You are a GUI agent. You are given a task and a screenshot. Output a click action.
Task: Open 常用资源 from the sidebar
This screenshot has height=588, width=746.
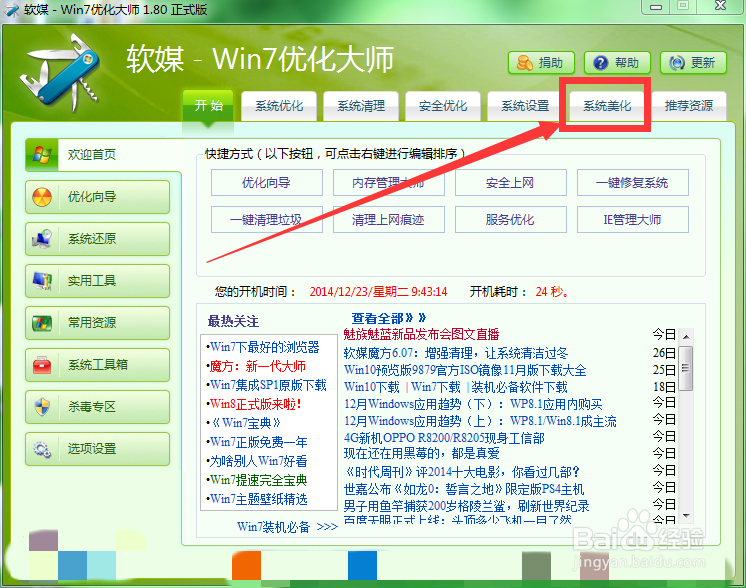tap(98, 323)
